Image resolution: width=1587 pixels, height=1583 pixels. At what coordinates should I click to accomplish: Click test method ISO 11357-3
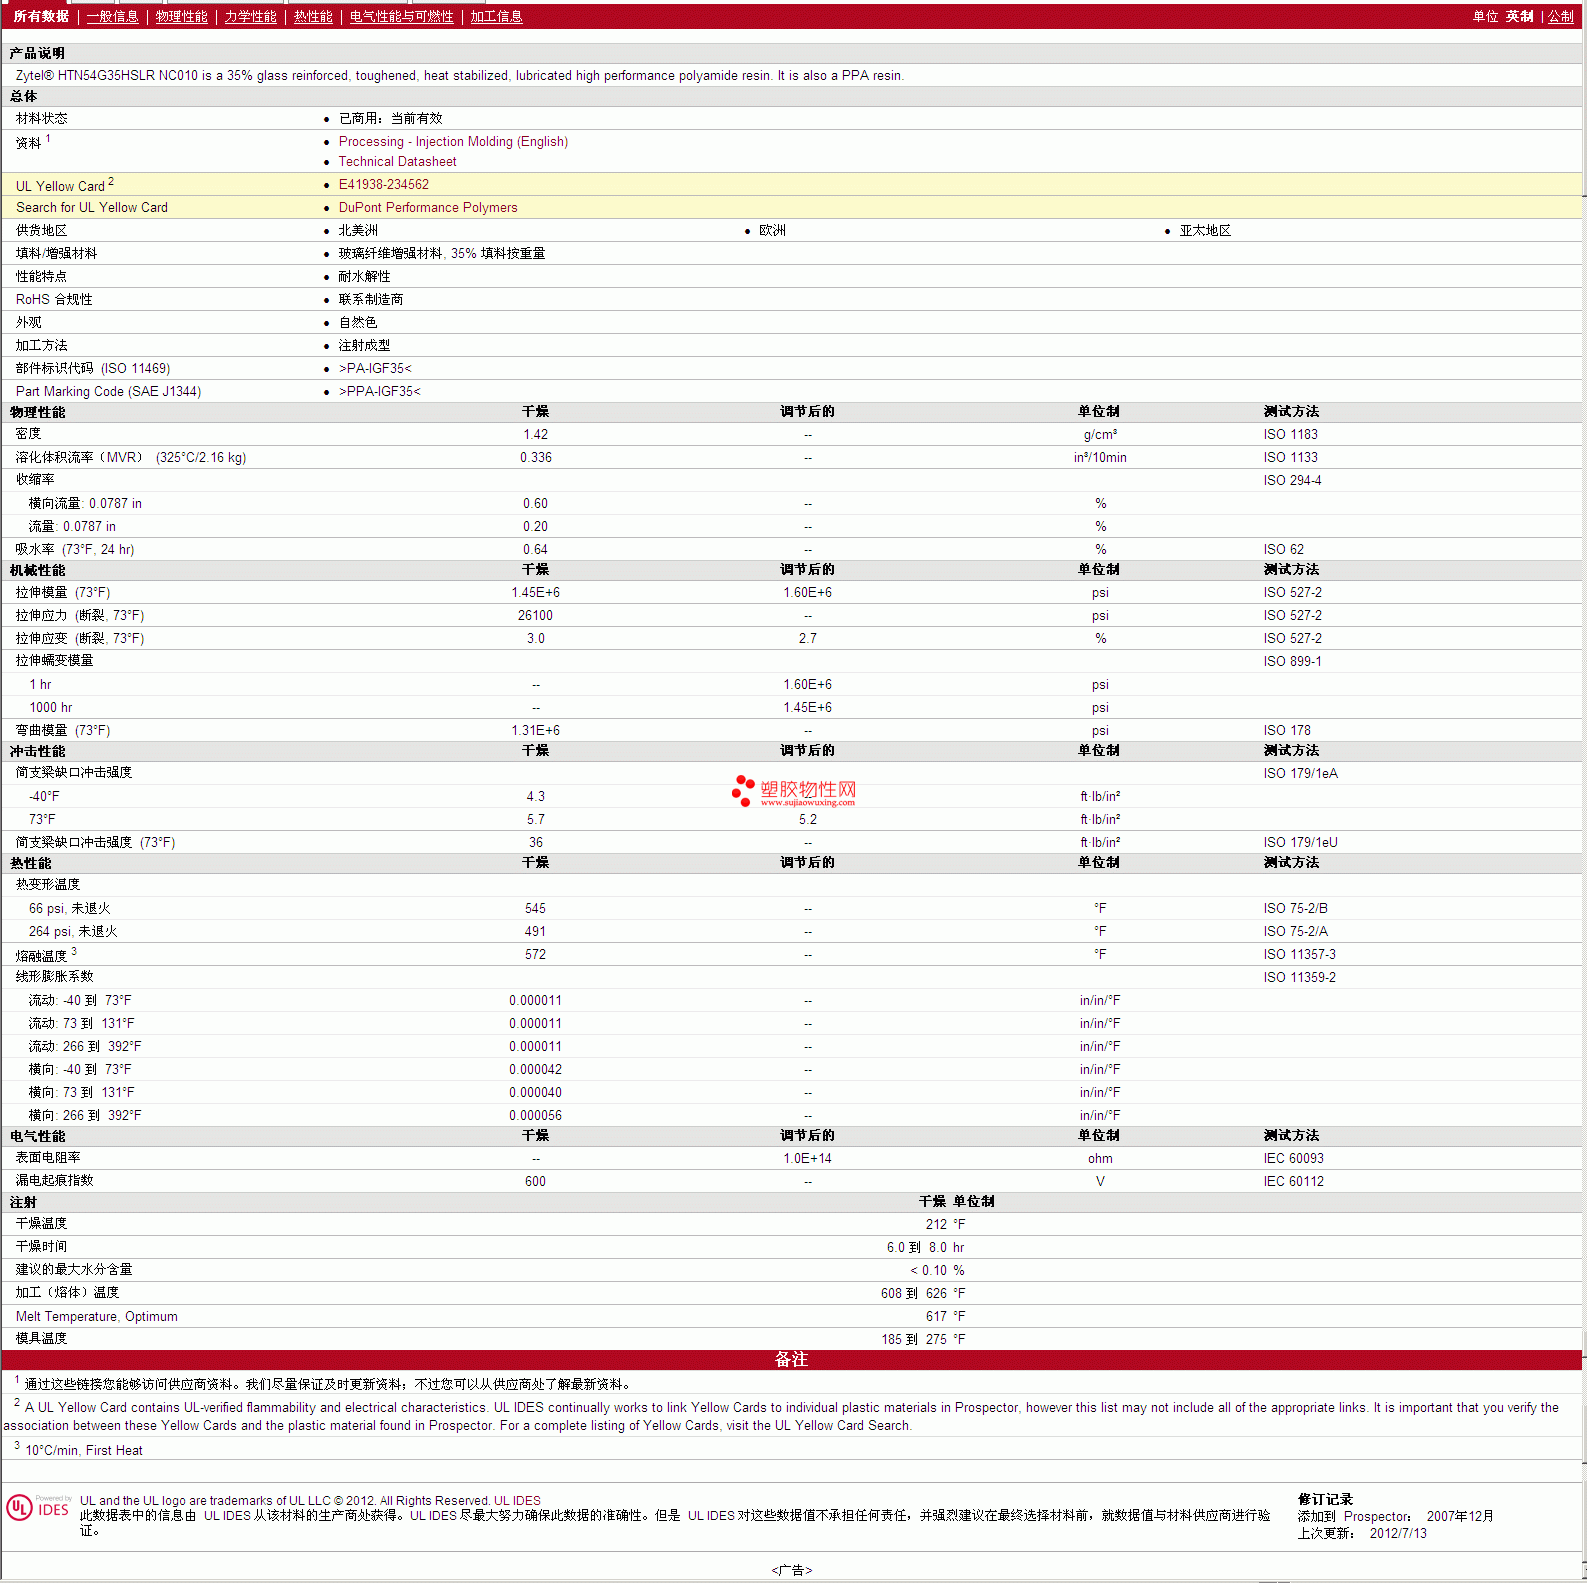pos(1299,955)
